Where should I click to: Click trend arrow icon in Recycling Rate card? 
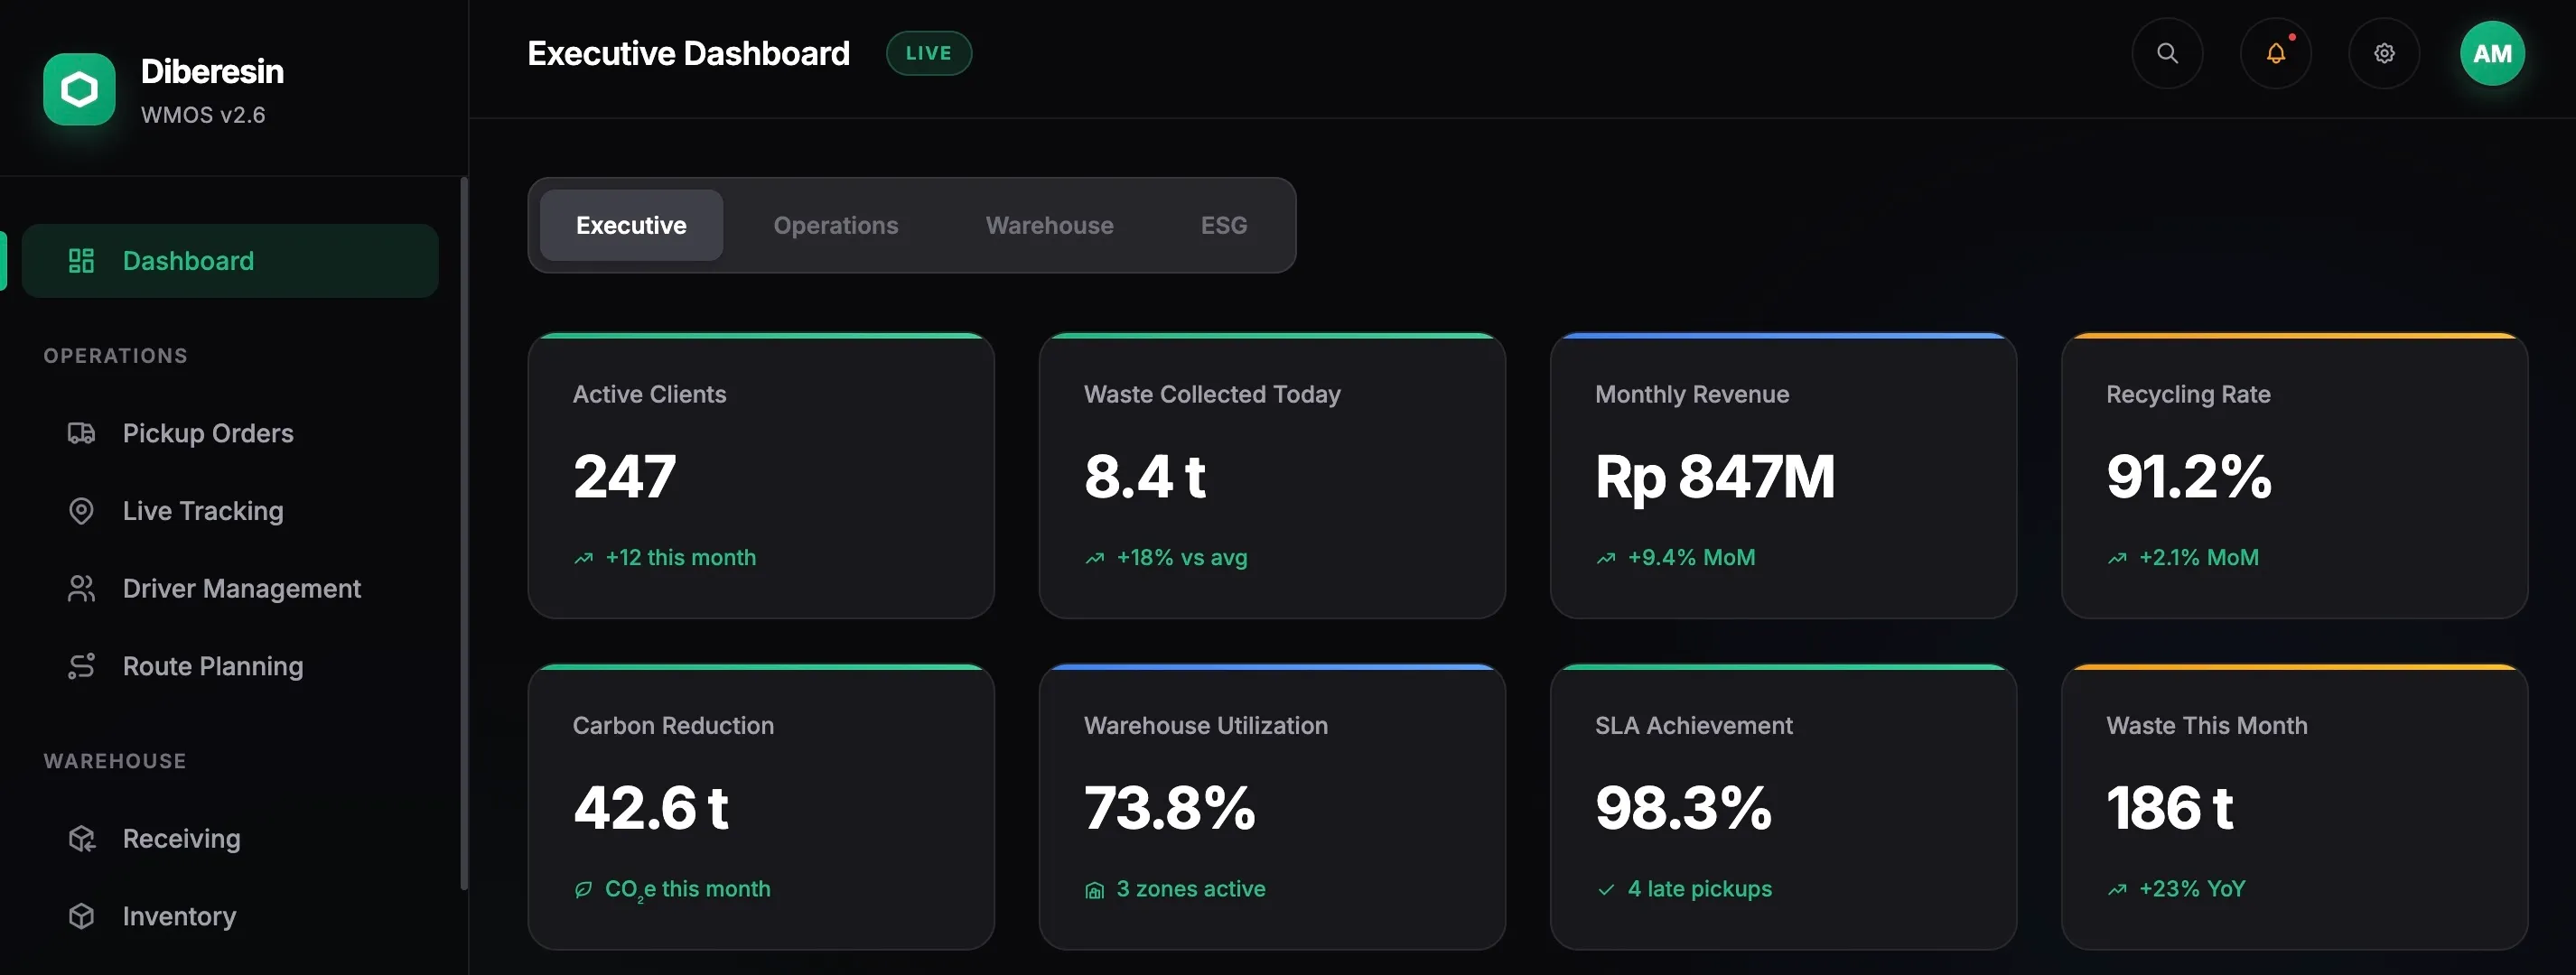[x=2117, y=558]
